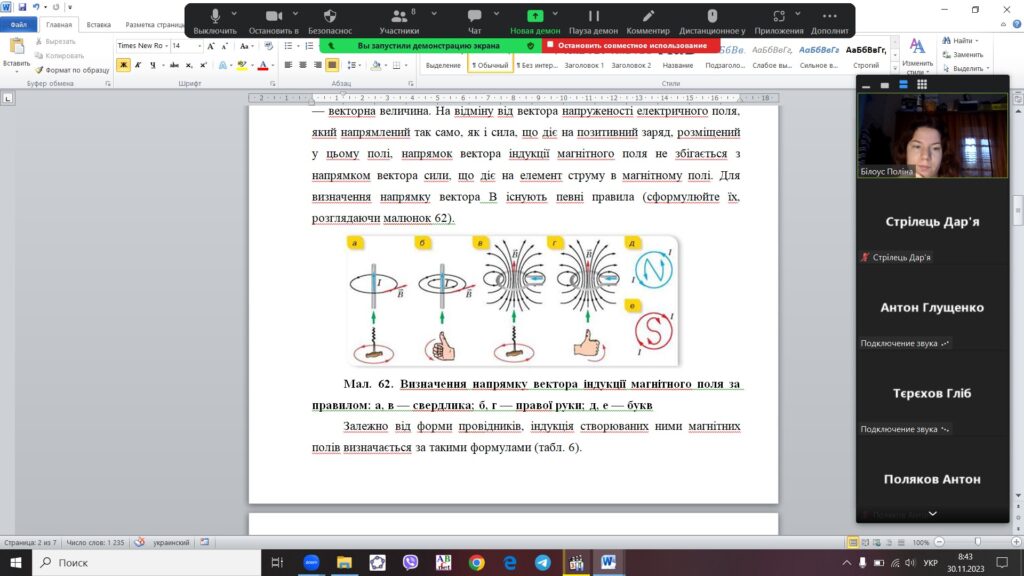Switch Zoom panel to gallery grid view
This screenshot has width=1024, height=576.
(921, 84)
